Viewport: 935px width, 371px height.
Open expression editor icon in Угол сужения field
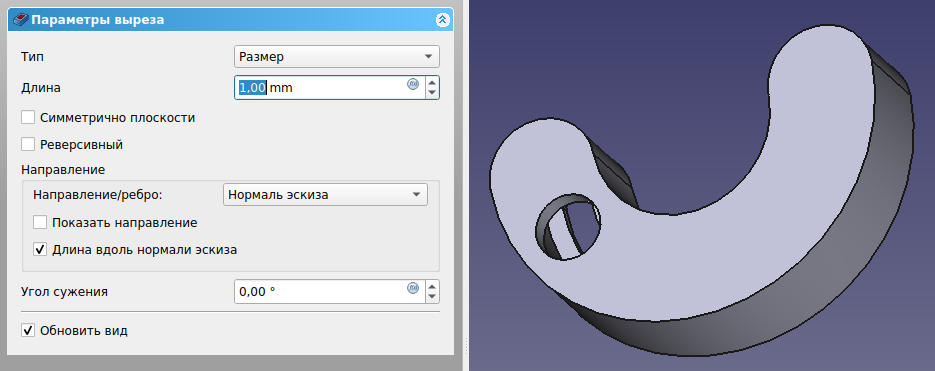(x=413, y=288)
